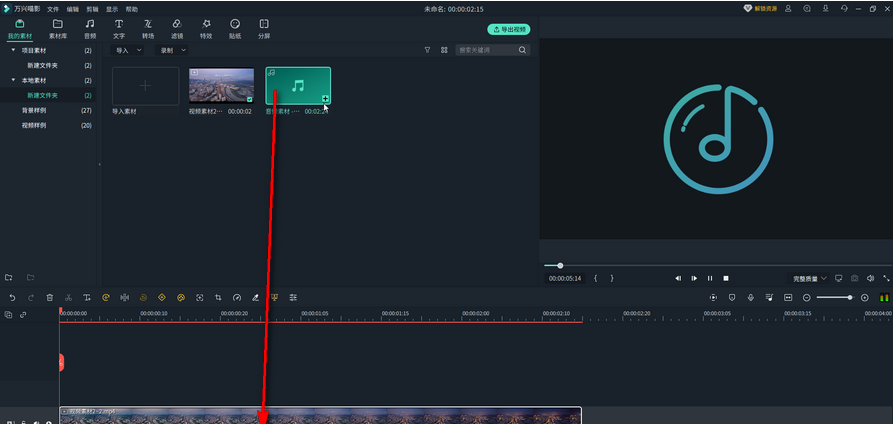Click plus badge on audio clip thumbnail
The image size is (893, 424).
tap(325, 99)
